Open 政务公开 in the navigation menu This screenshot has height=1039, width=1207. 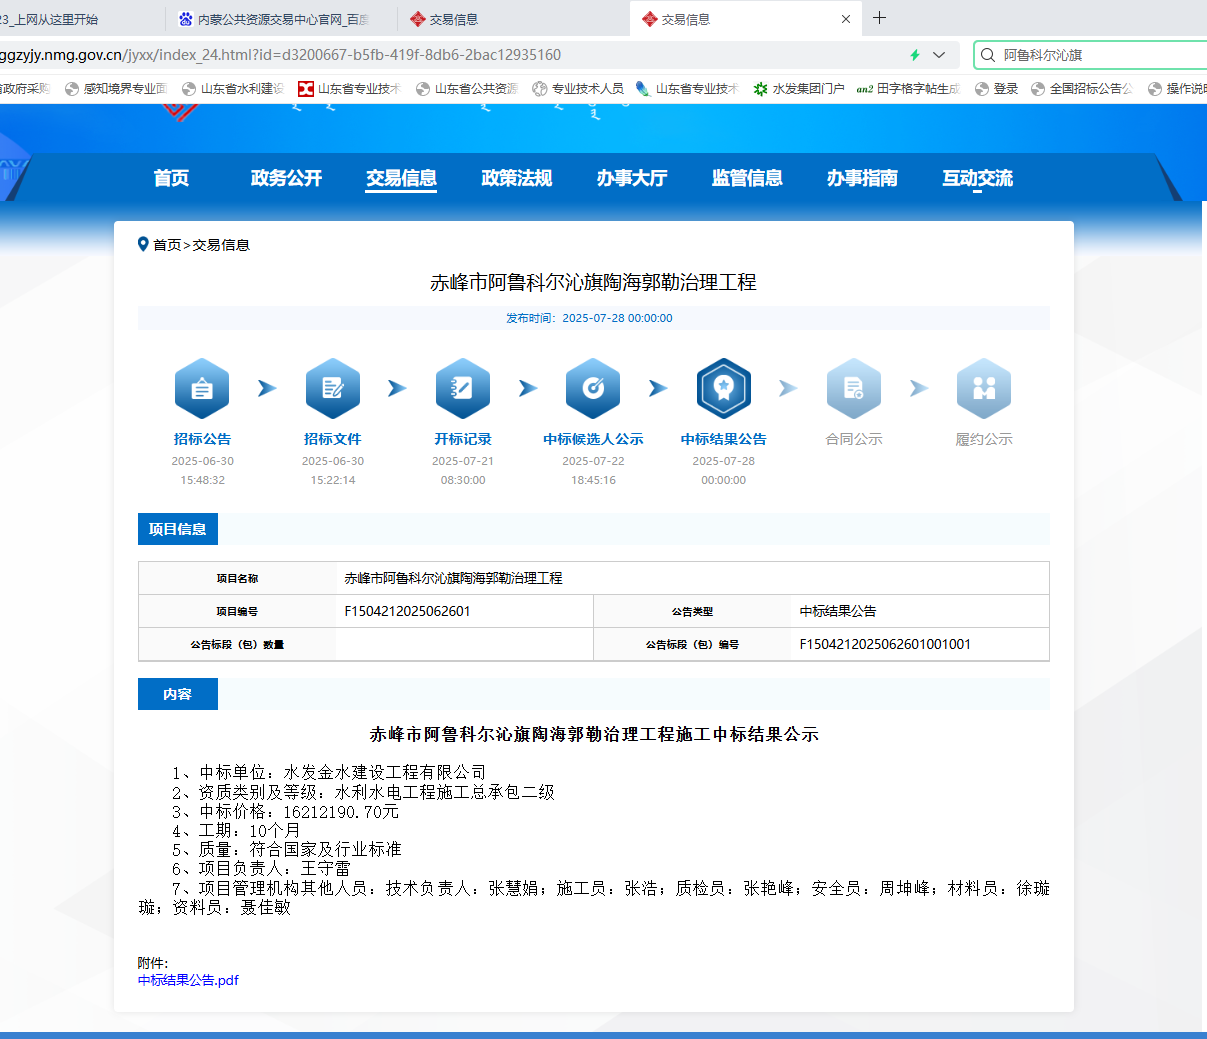[286, 178]
